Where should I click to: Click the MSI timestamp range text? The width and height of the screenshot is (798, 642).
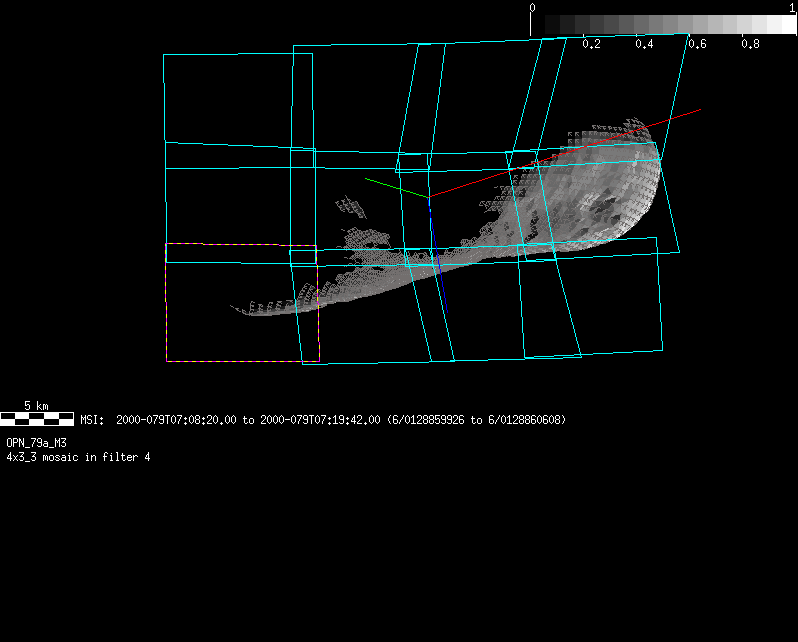[x=323, y=420]
